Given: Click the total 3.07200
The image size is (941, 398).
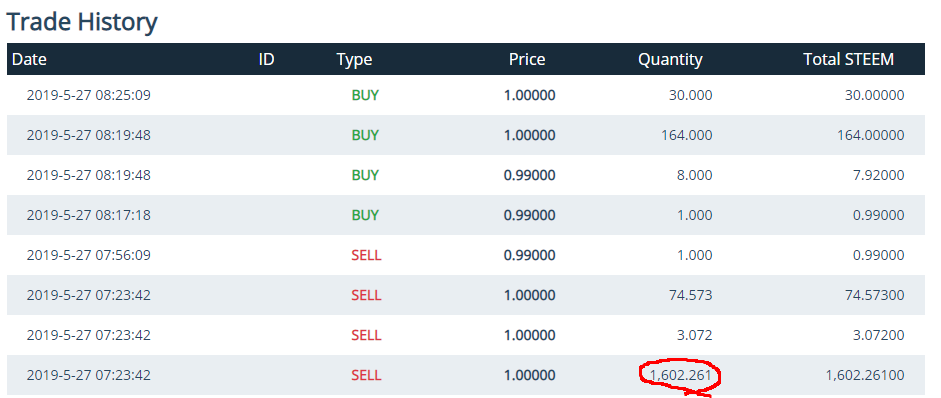Looking at the screenshot, I should point(879,335).
